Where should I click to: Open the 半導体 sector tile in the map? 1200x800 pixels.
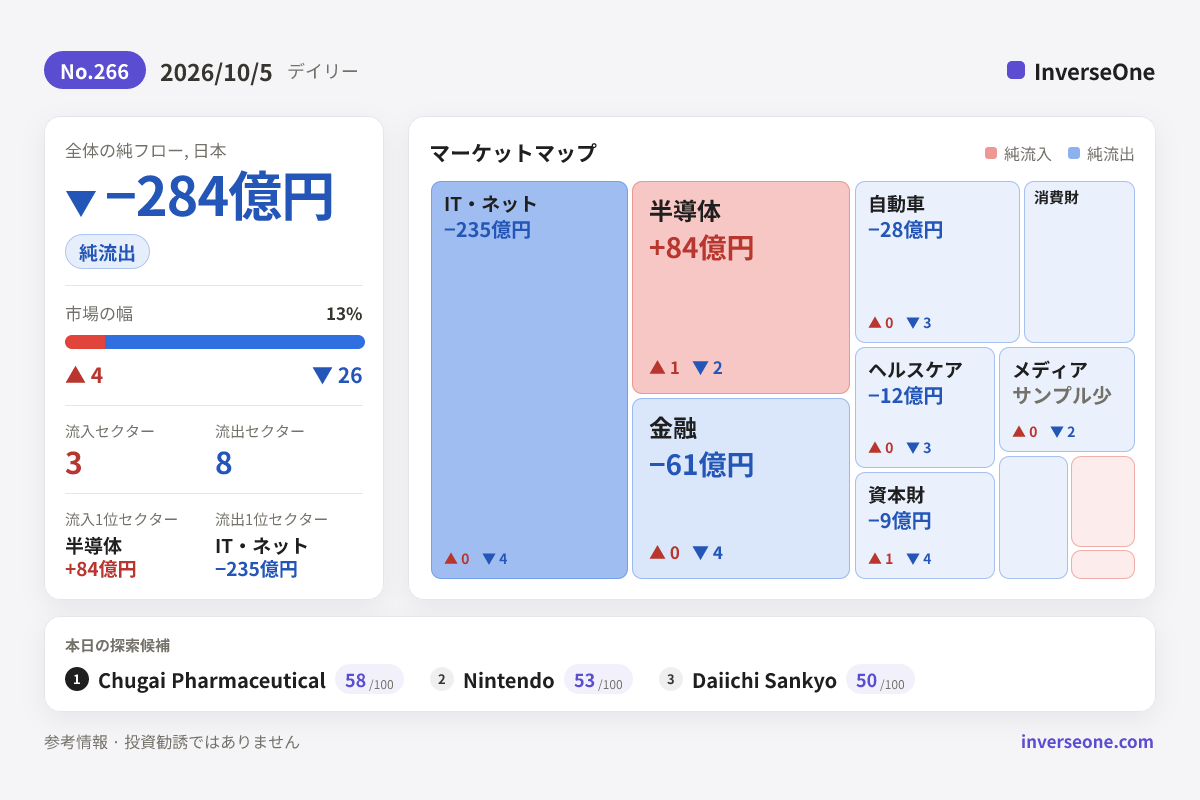coord(741,287)
